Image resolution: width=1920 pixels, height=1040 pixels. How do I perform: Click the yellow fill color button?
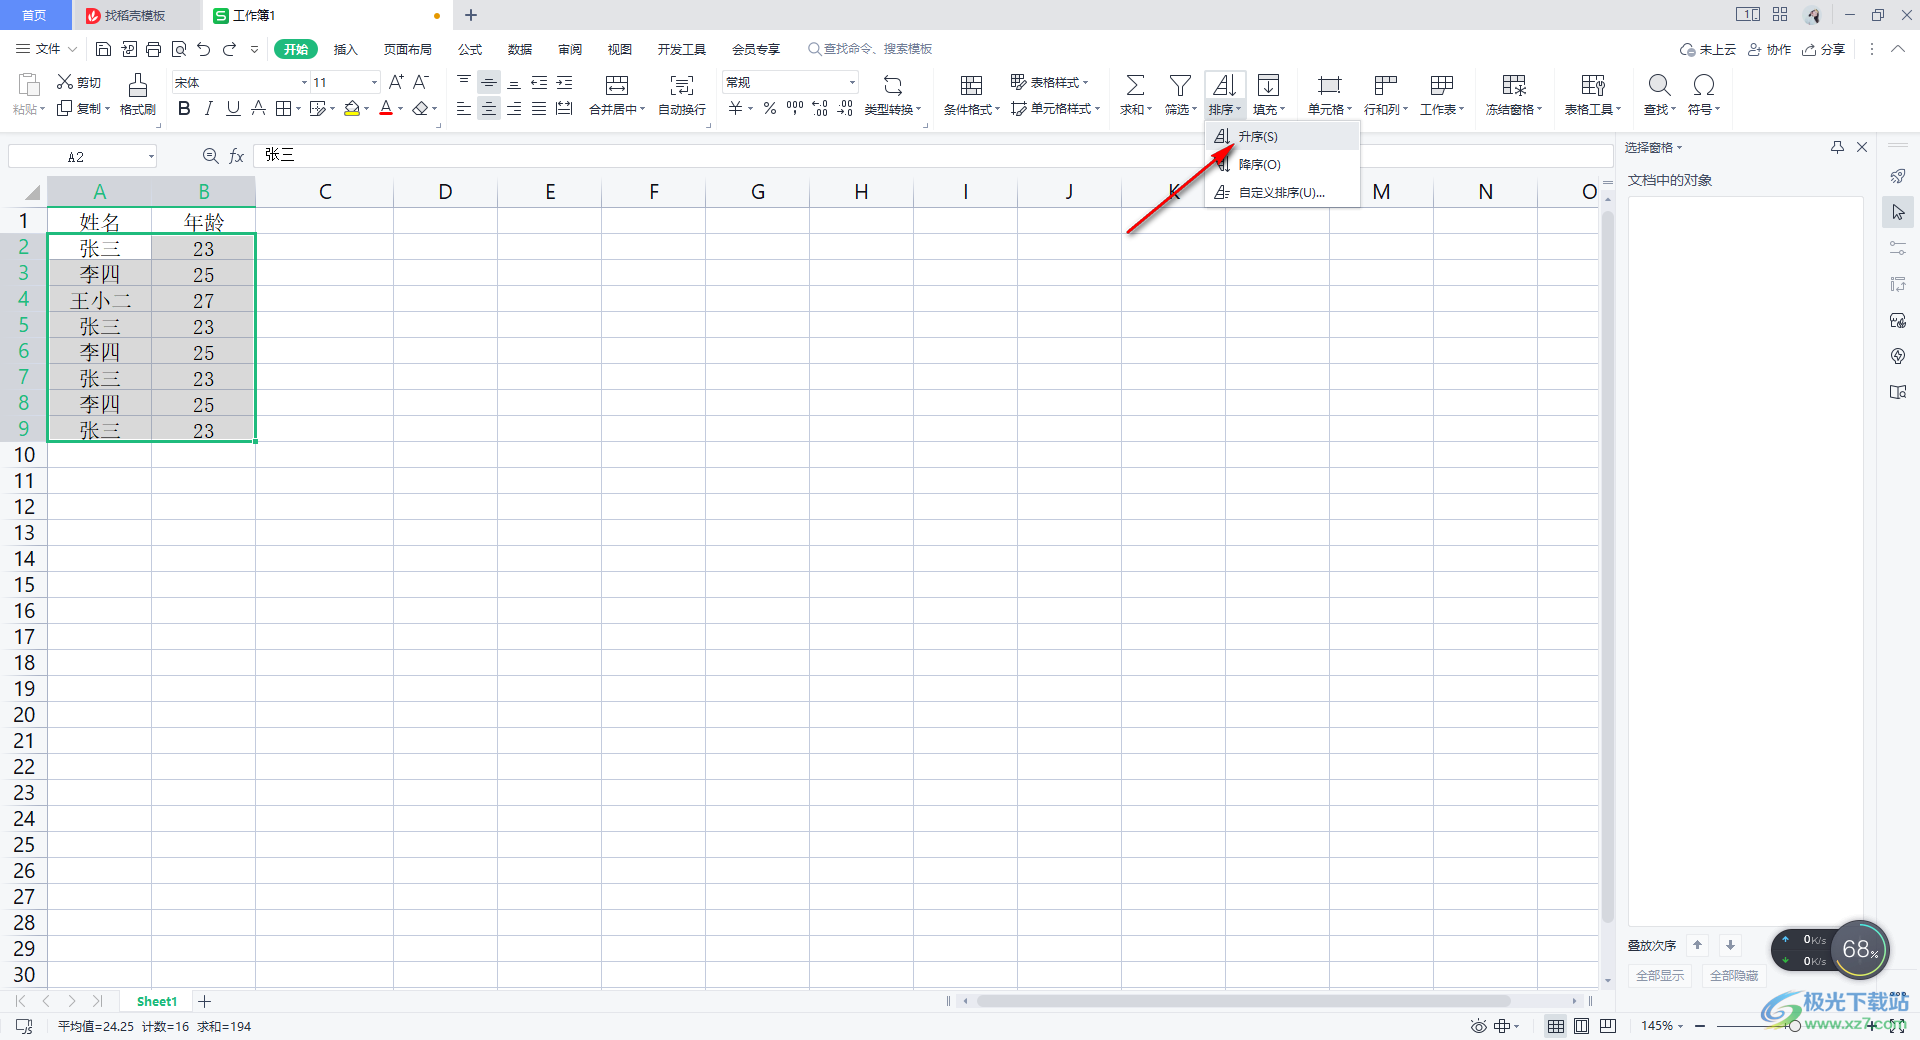(351, 108)
